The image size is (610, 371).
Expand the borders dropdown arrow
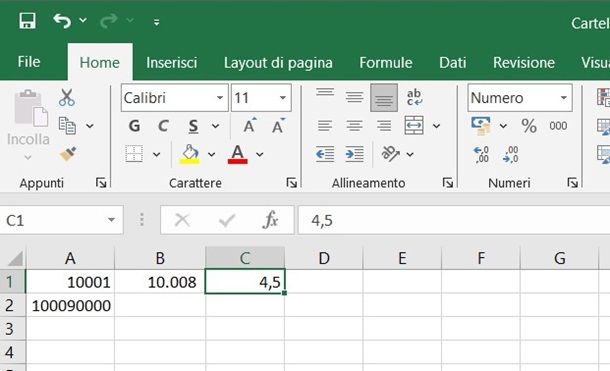click(156, 155)
